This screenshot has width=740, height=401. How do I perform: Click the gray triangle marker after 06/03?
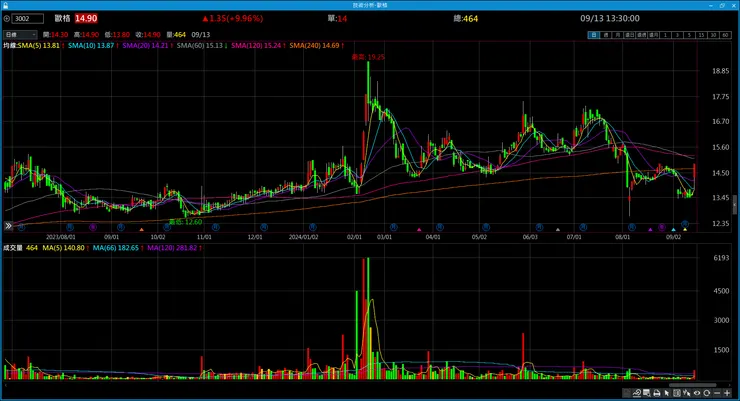557,230
